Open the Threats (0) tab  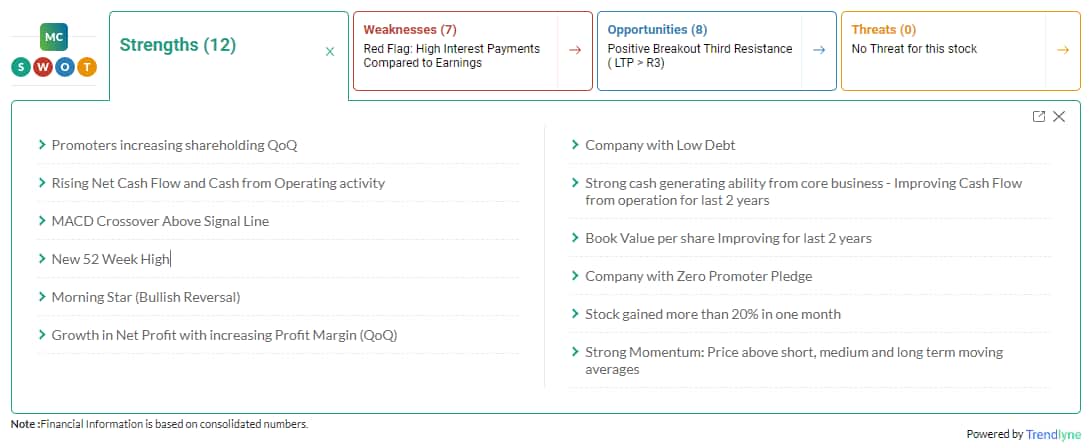pyautogui.click(x=883, y=30)
